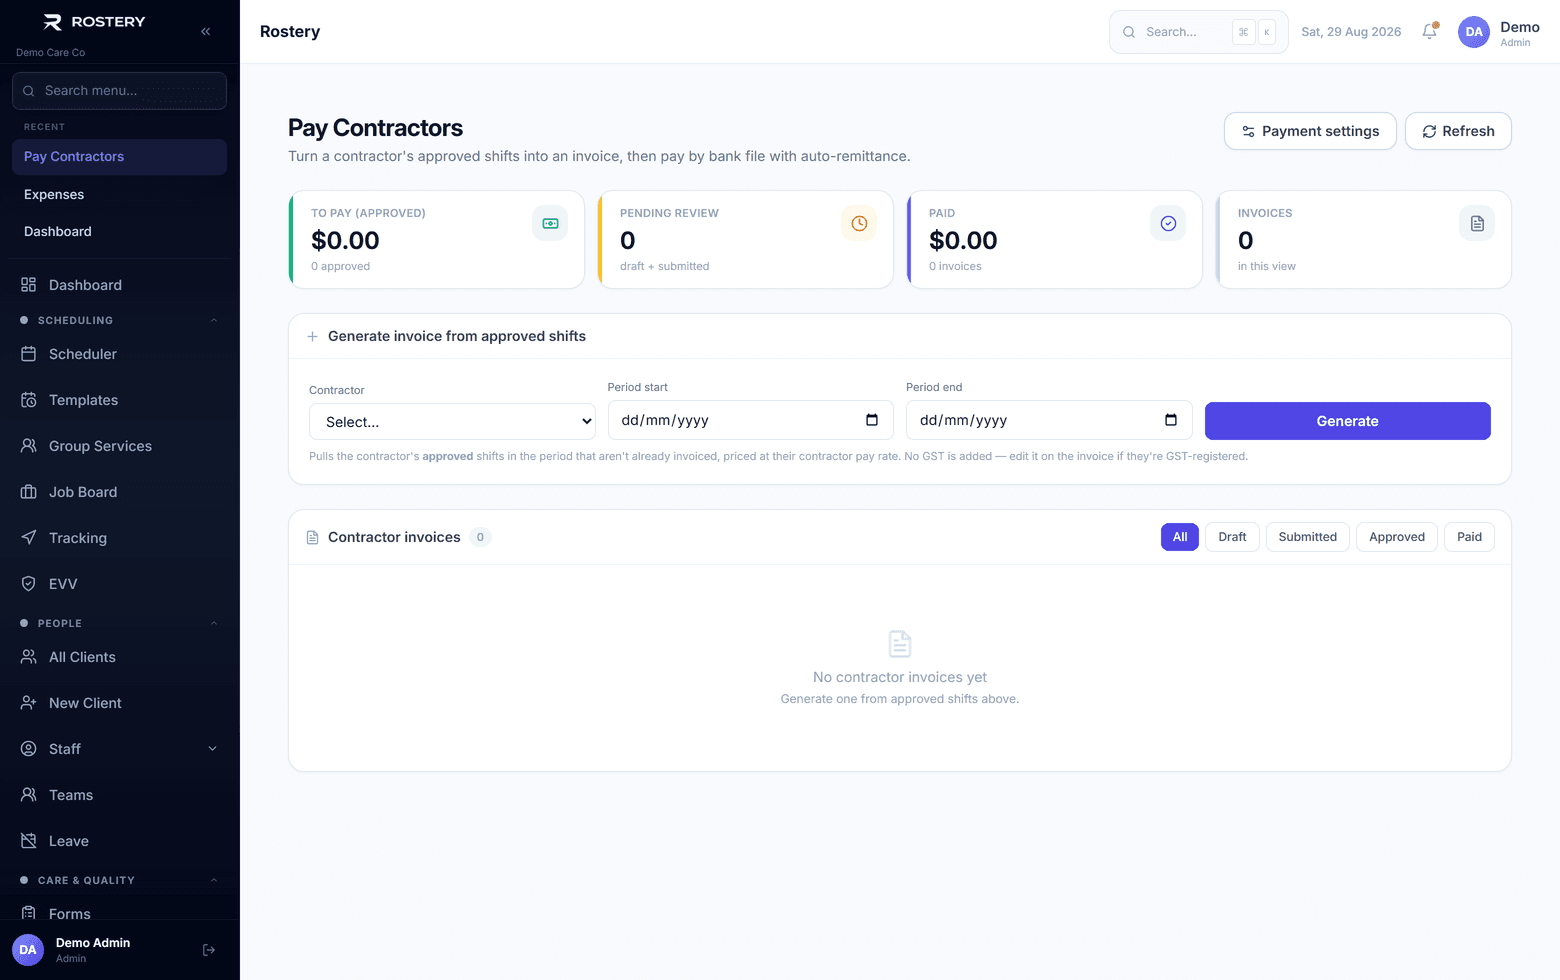Open the Job Board page
Viewport: 1560px width, 980px height.
[120, 492]
